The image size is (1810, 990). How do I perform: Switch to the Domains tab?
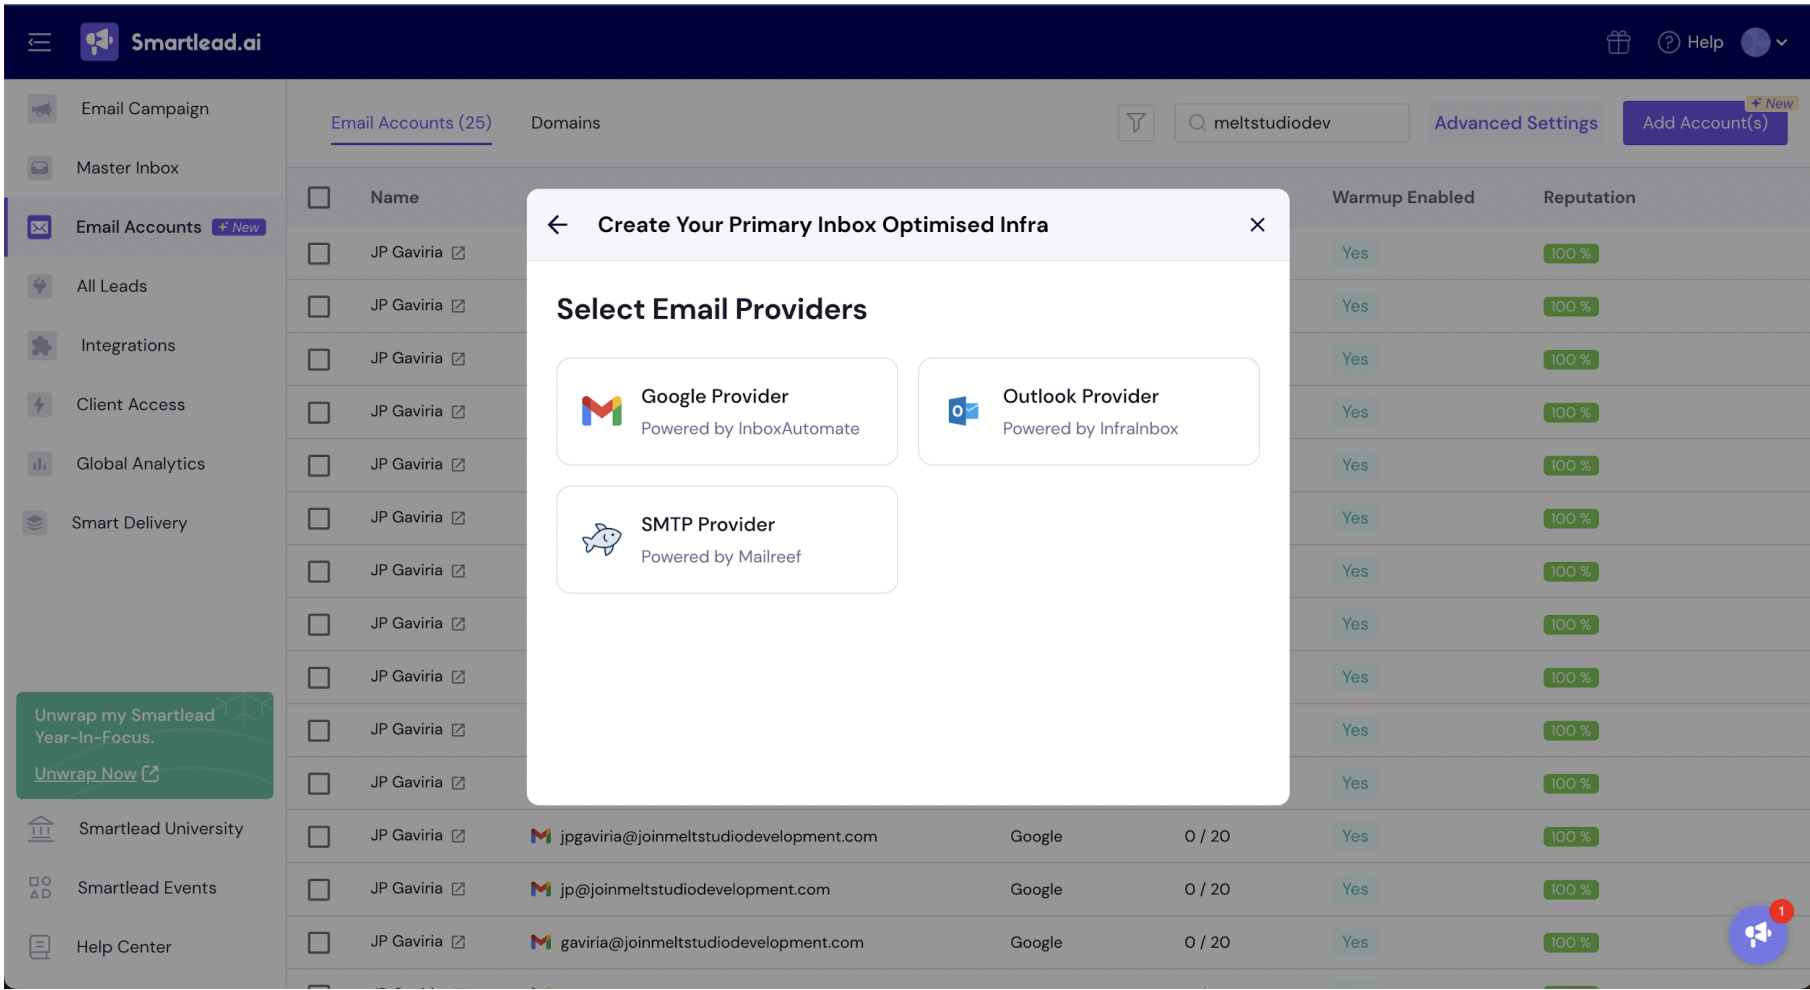(x=565, y=123)
